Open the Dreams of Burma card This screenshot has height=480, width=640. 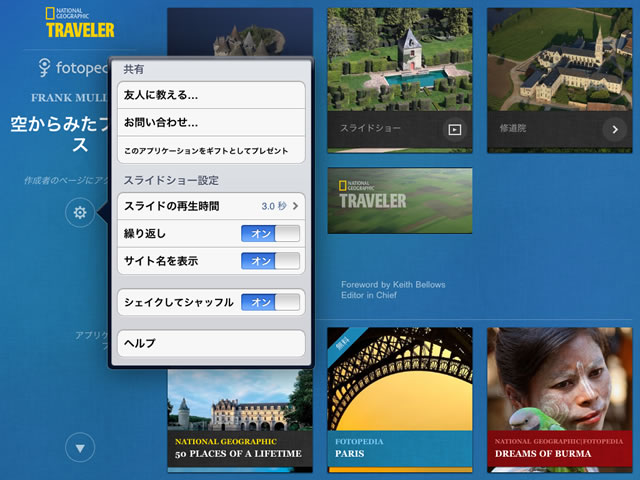coord(559,400)
